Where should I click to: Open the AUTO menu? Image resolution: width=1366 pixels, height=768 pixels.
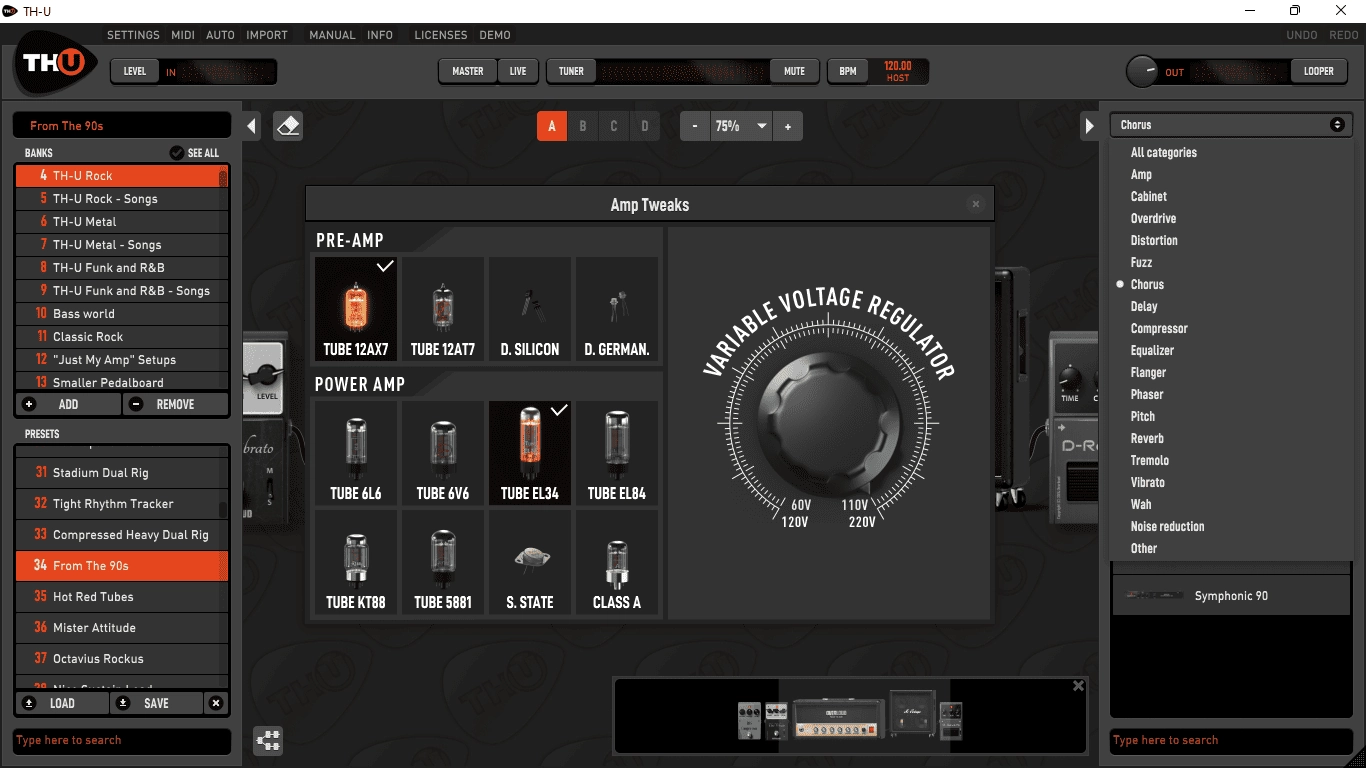coord(220,35)
